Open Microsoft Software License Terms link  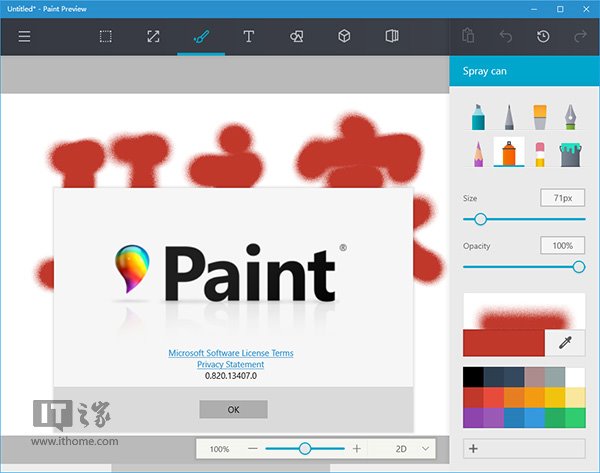point(231,353)
